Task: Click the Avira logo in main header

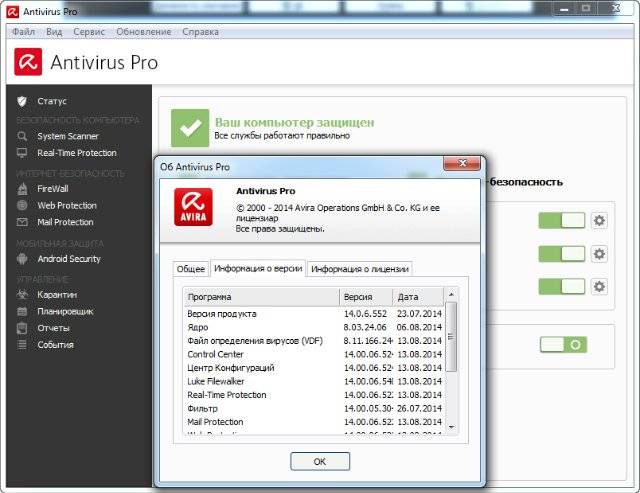Action: [x=28, y=62]
